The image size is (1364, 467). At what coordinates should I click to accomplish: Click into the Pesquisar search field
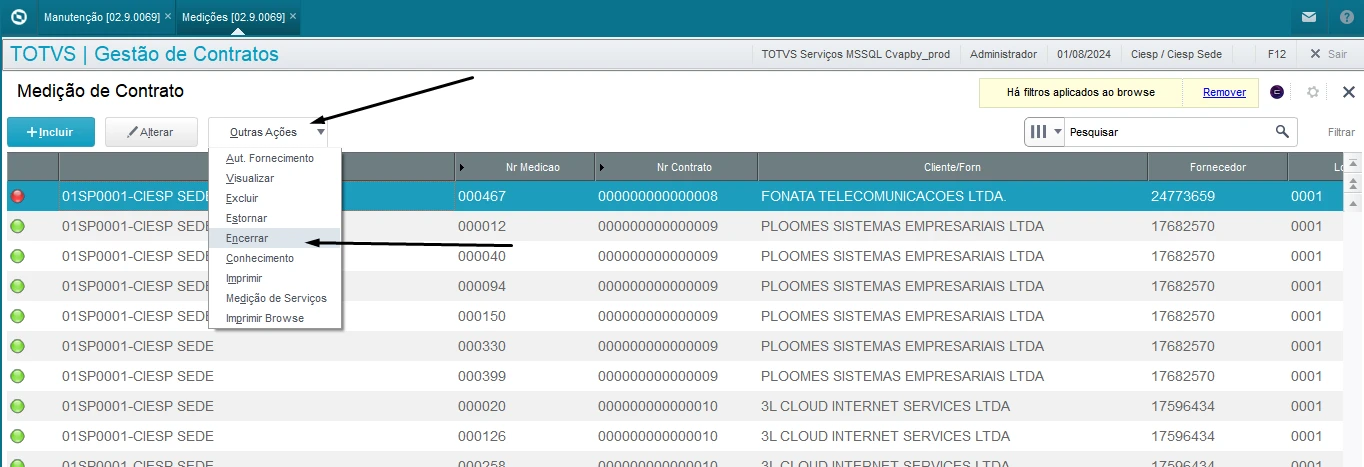tap(1165, 132)
